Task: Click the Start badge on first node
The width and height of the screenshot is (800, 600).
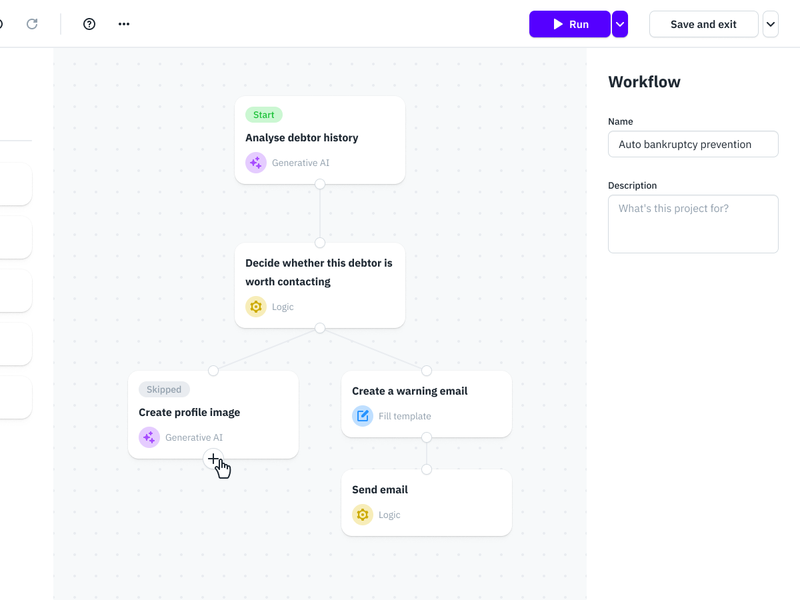Action: (x=264, y=115)
